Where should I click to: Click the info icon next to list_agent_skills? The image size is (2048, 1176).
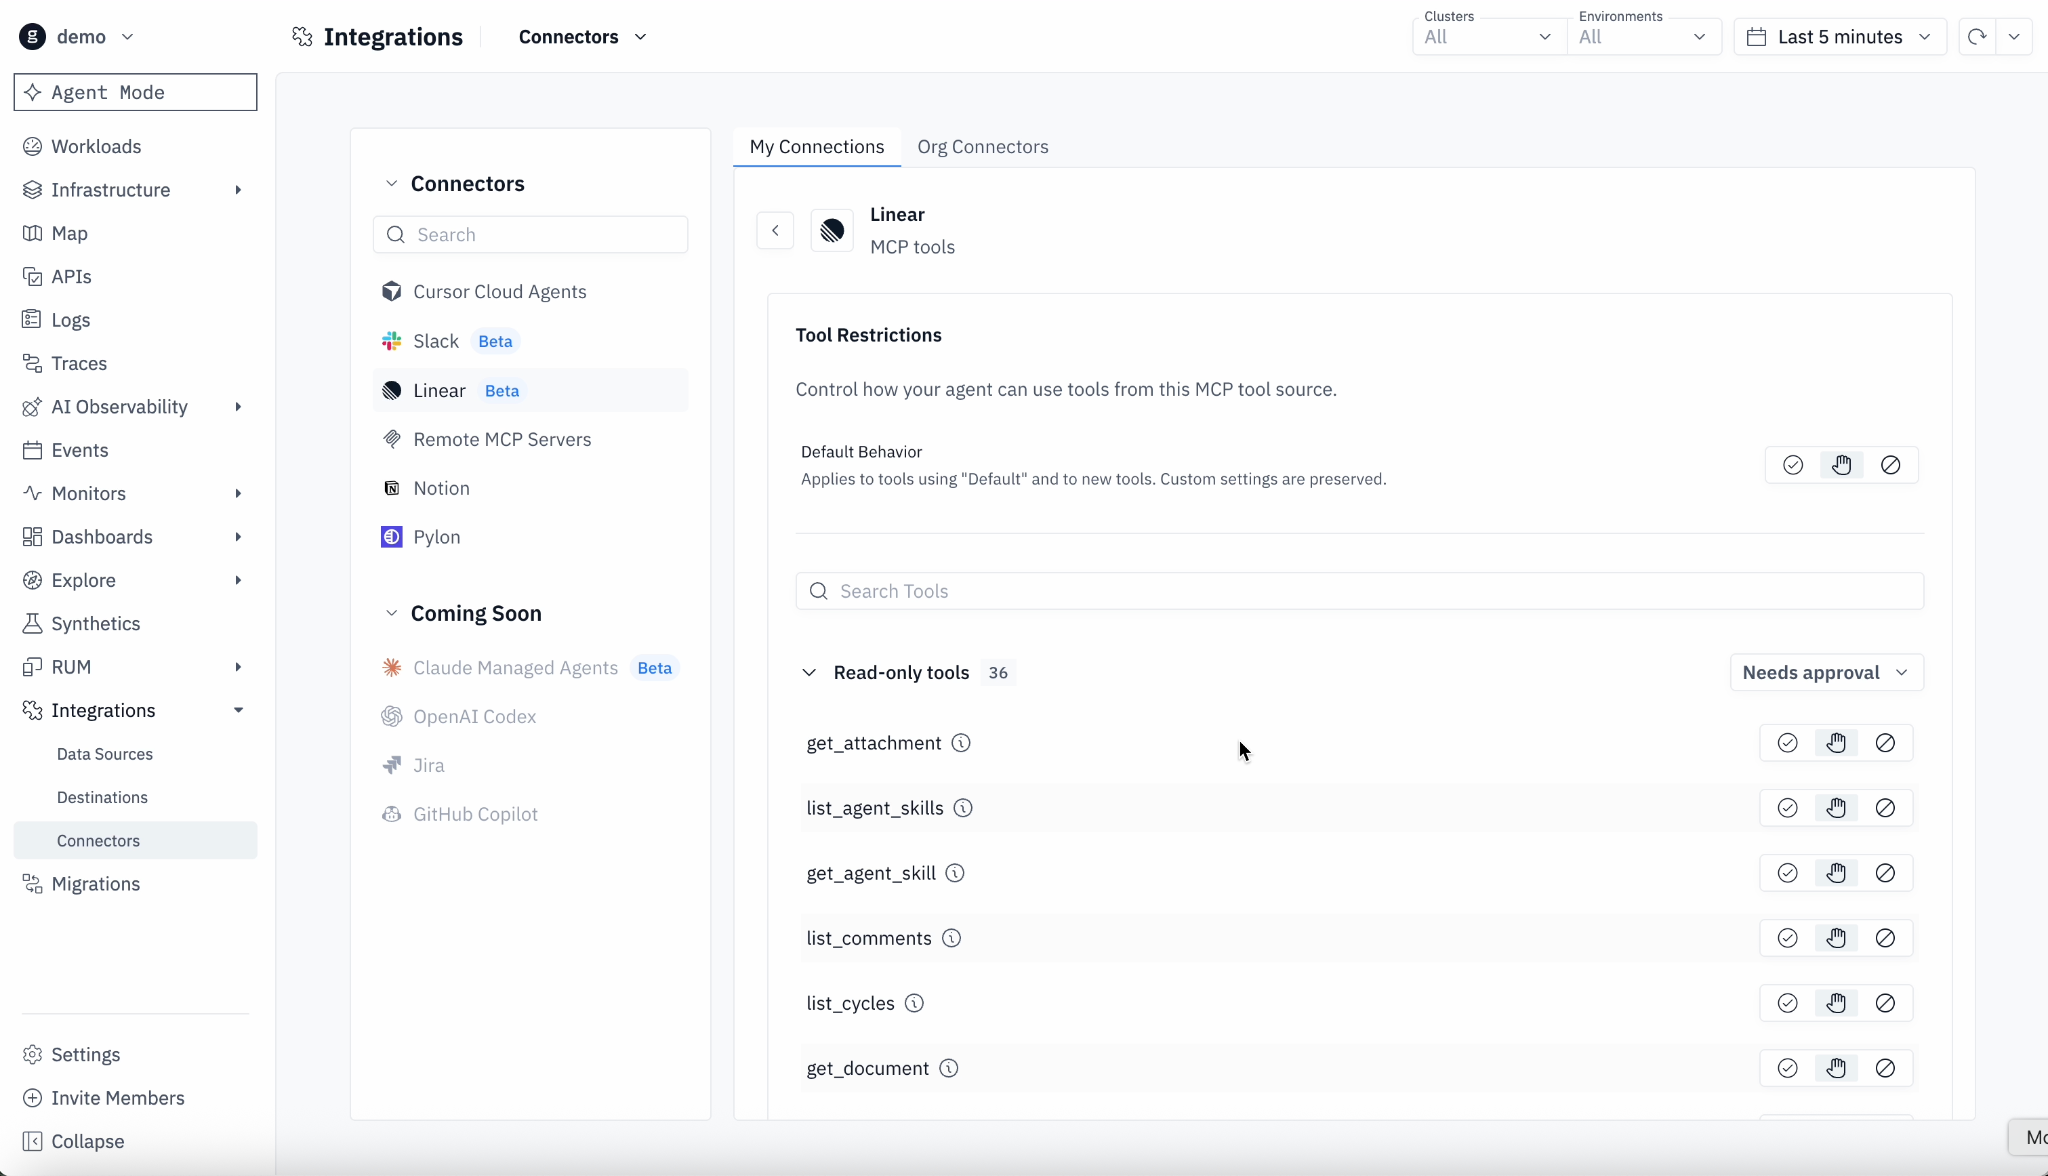tap(963, 808)
